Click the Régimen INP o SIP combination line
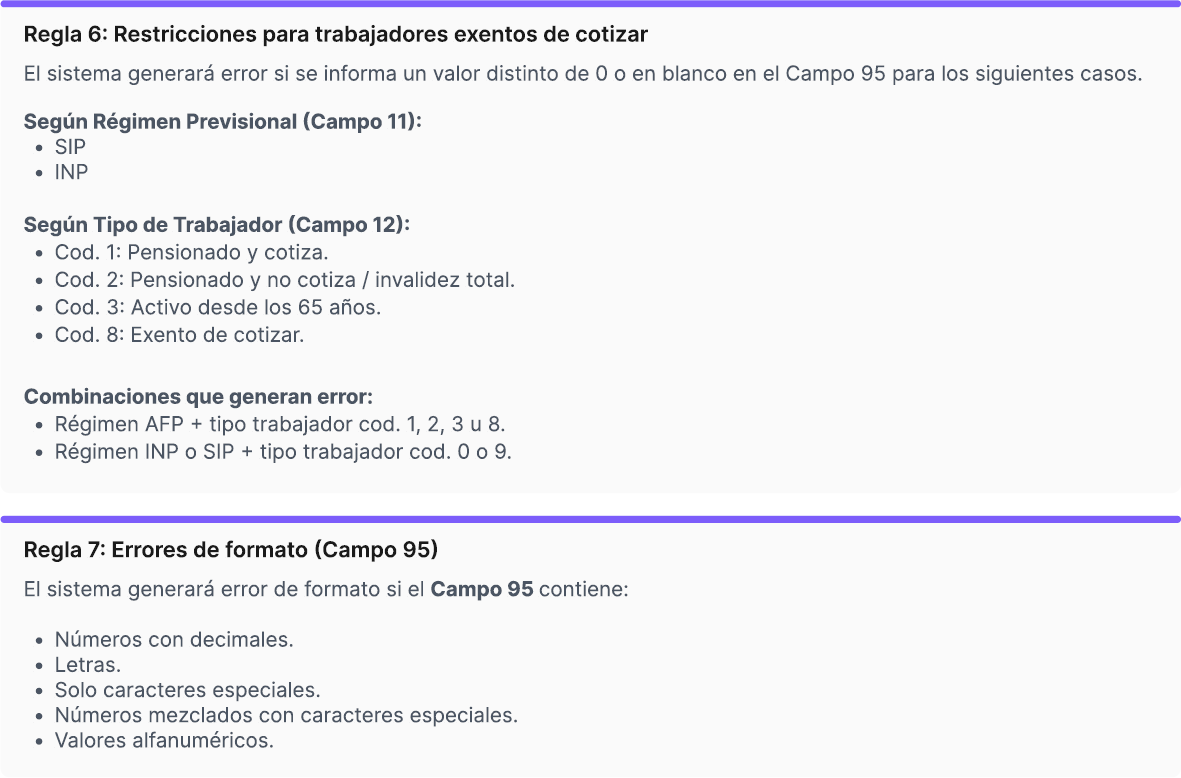Screen dimensions: 1181x778 283,452
